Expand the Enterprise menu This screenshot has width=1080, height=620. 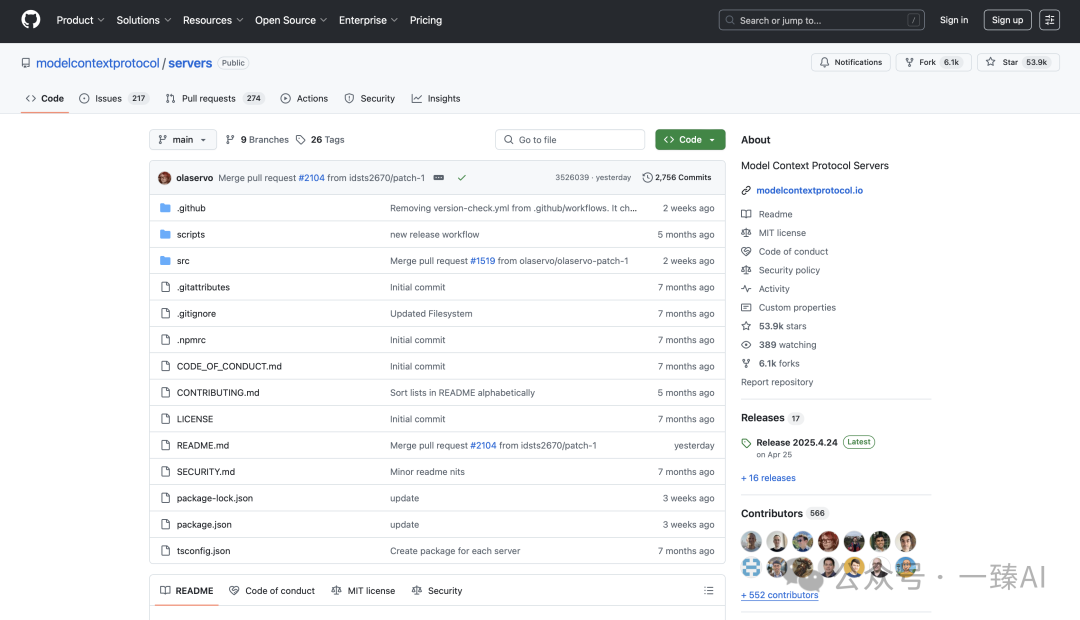point(368,20)
